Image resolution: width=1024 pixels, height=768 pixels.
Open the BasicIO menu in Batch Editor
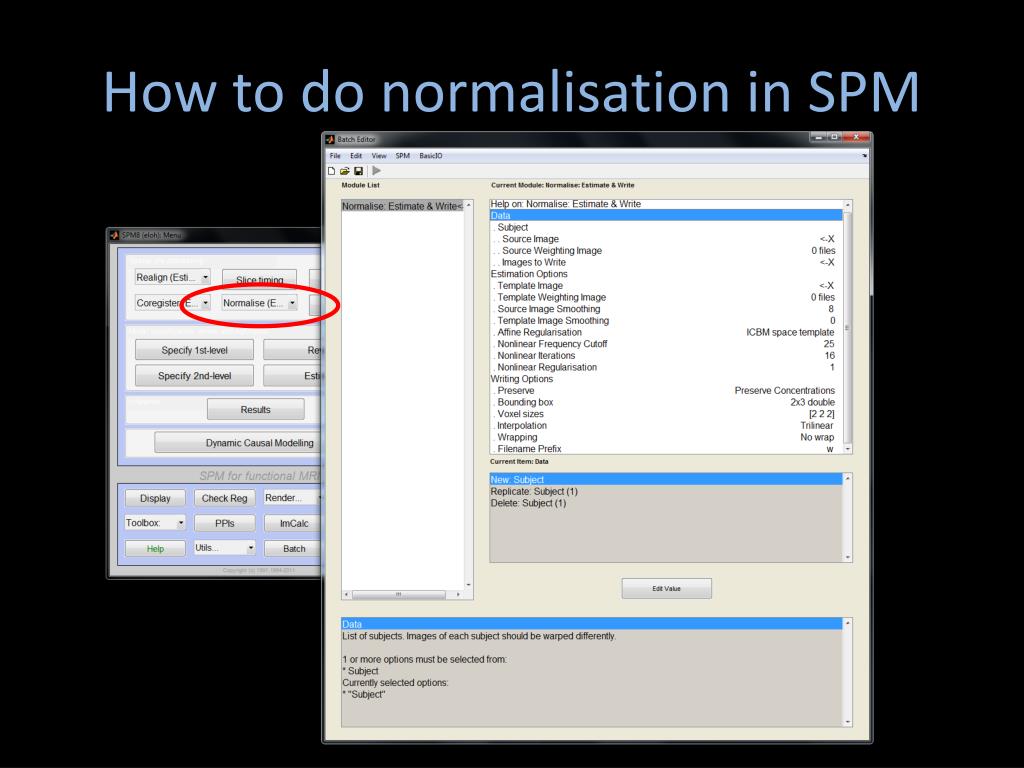[430, 156]
